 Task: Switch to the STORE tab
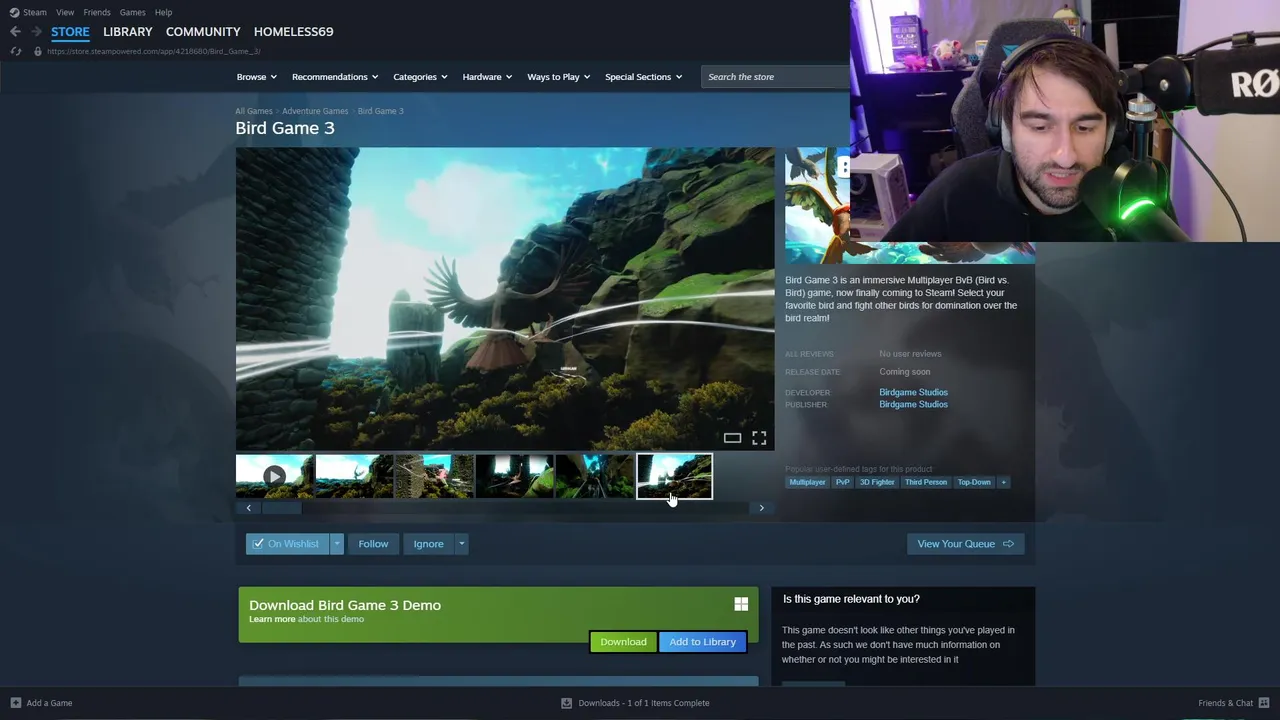pyautogui.click(x=70, y=32)
